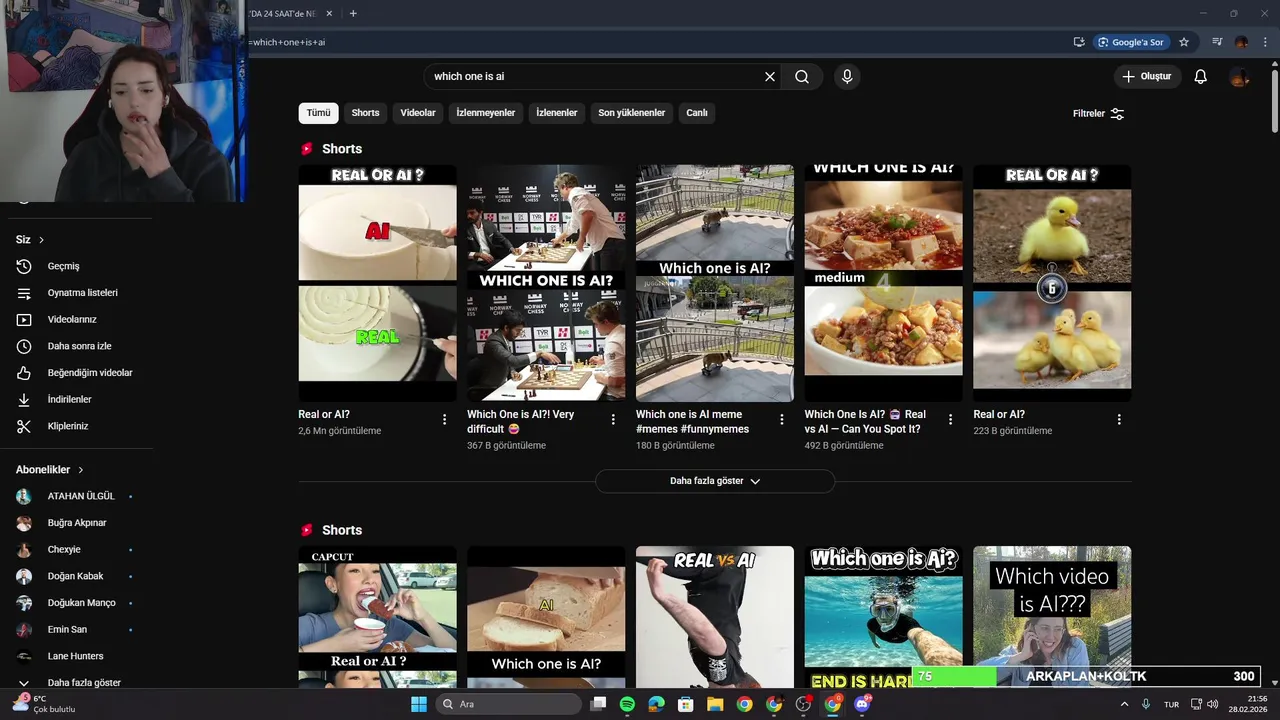Clear the YouTube search text with the X

click(x=770, y=77)
